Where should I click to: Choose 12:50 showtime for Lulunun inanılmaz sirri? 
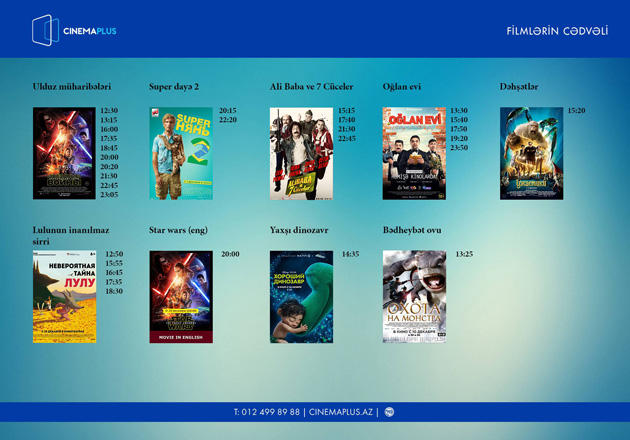coord(114,254)
